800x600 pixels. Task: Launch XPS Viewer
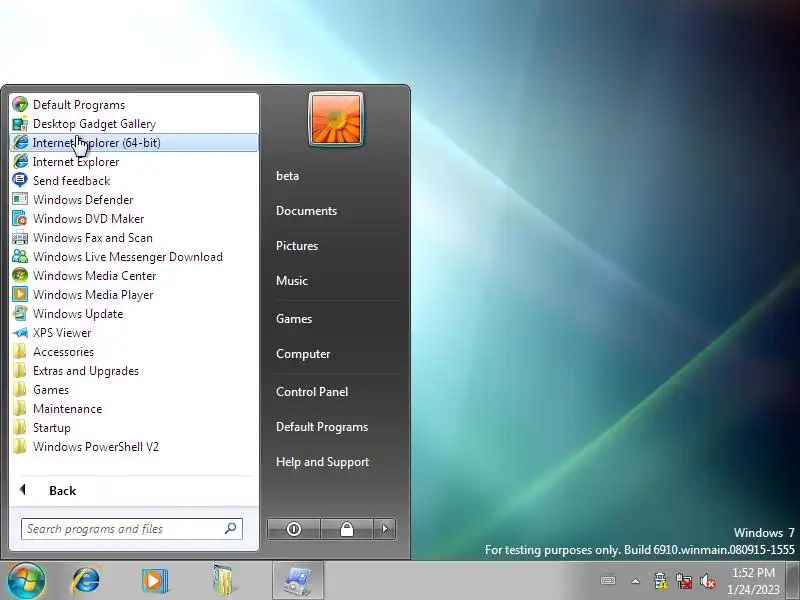tap(134, 333)
